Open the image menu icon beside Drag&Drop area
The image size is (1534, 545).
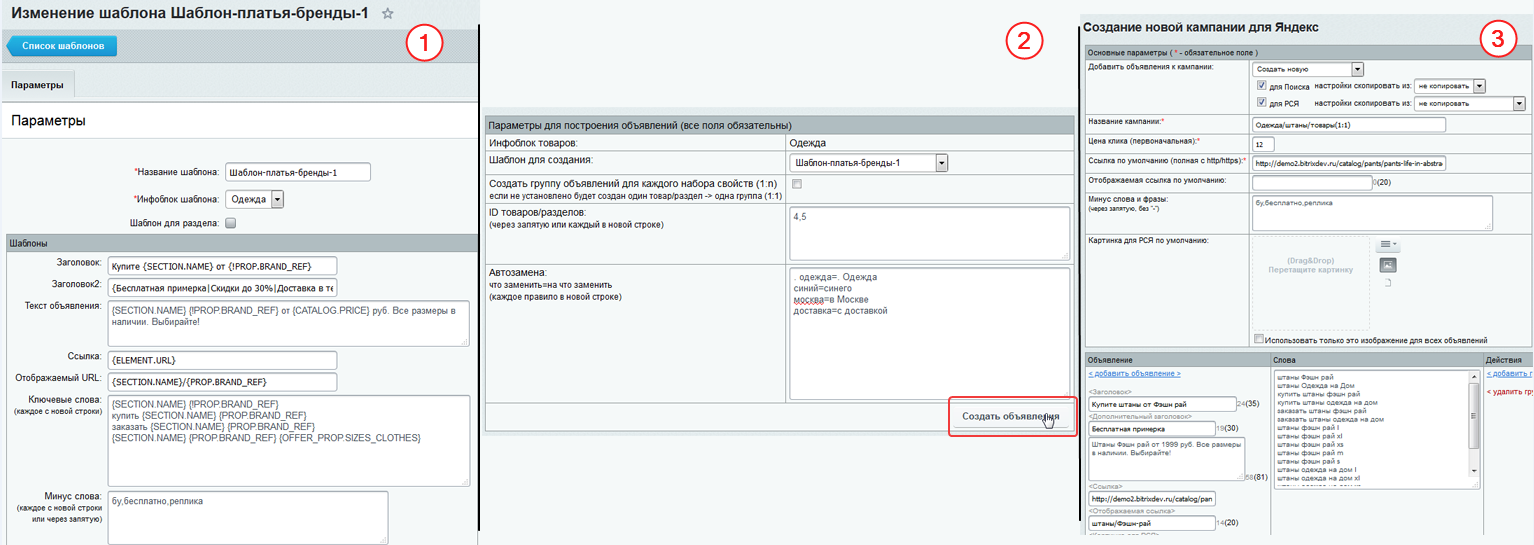tap(1388, 244)
